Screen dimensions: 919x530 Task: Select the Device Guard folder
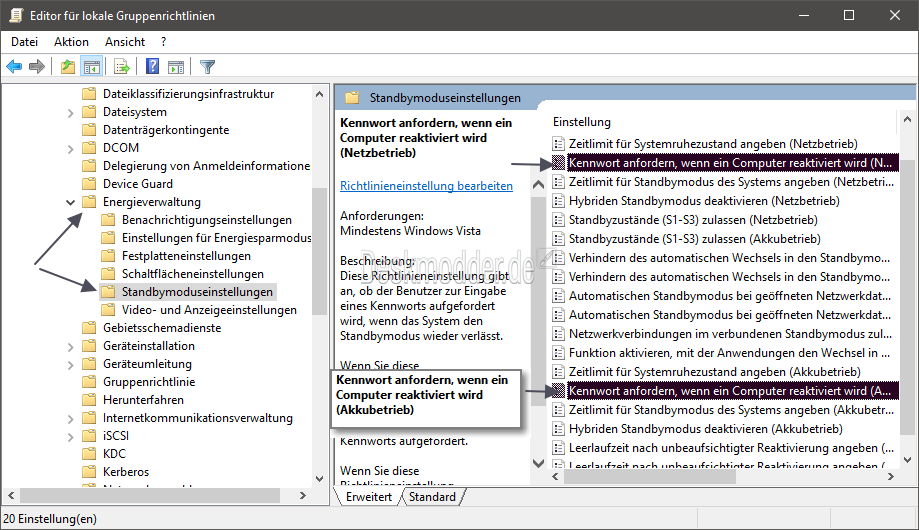pos(137,184)
